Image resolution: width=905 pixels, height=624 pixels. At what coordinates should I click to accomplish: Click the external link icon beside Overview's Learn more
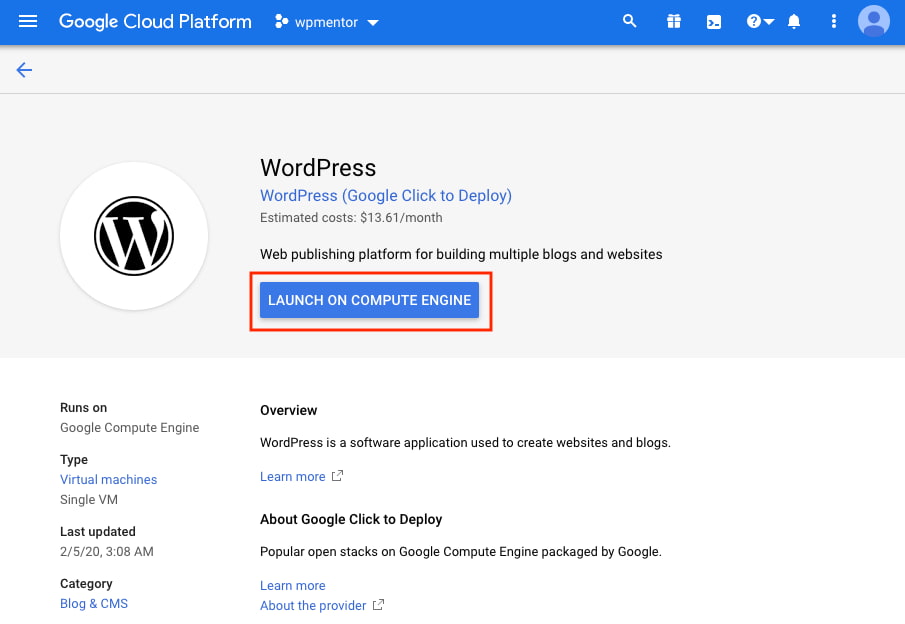coord(338,476)
